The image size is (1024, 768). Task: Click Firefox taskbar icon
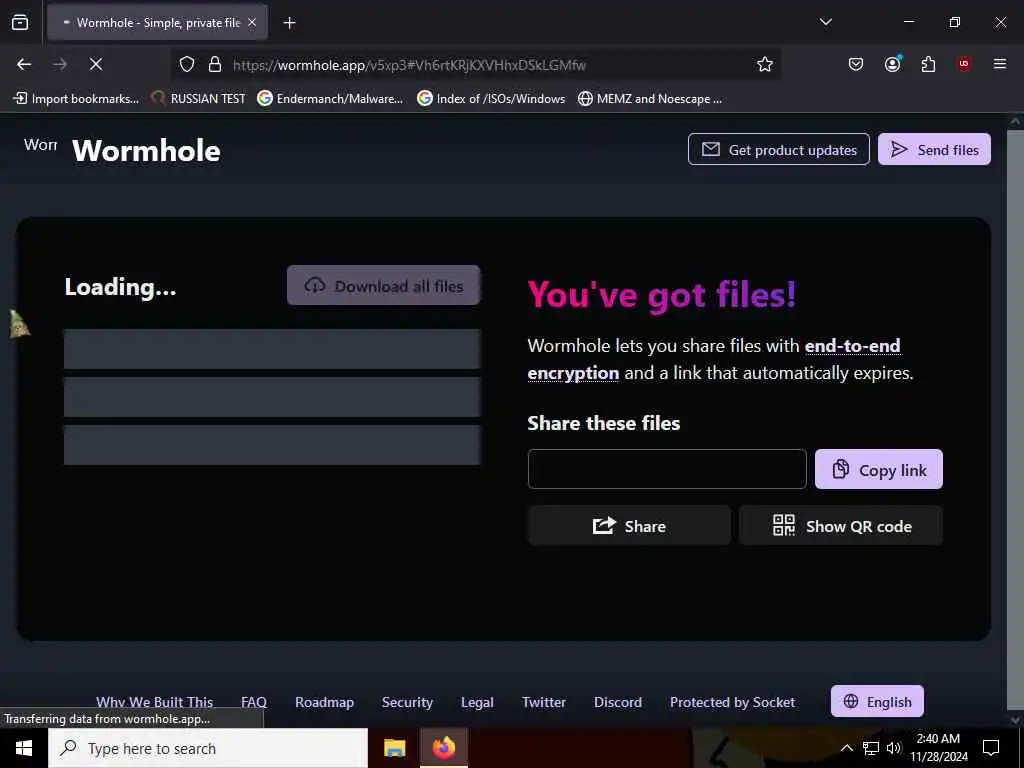443,748
